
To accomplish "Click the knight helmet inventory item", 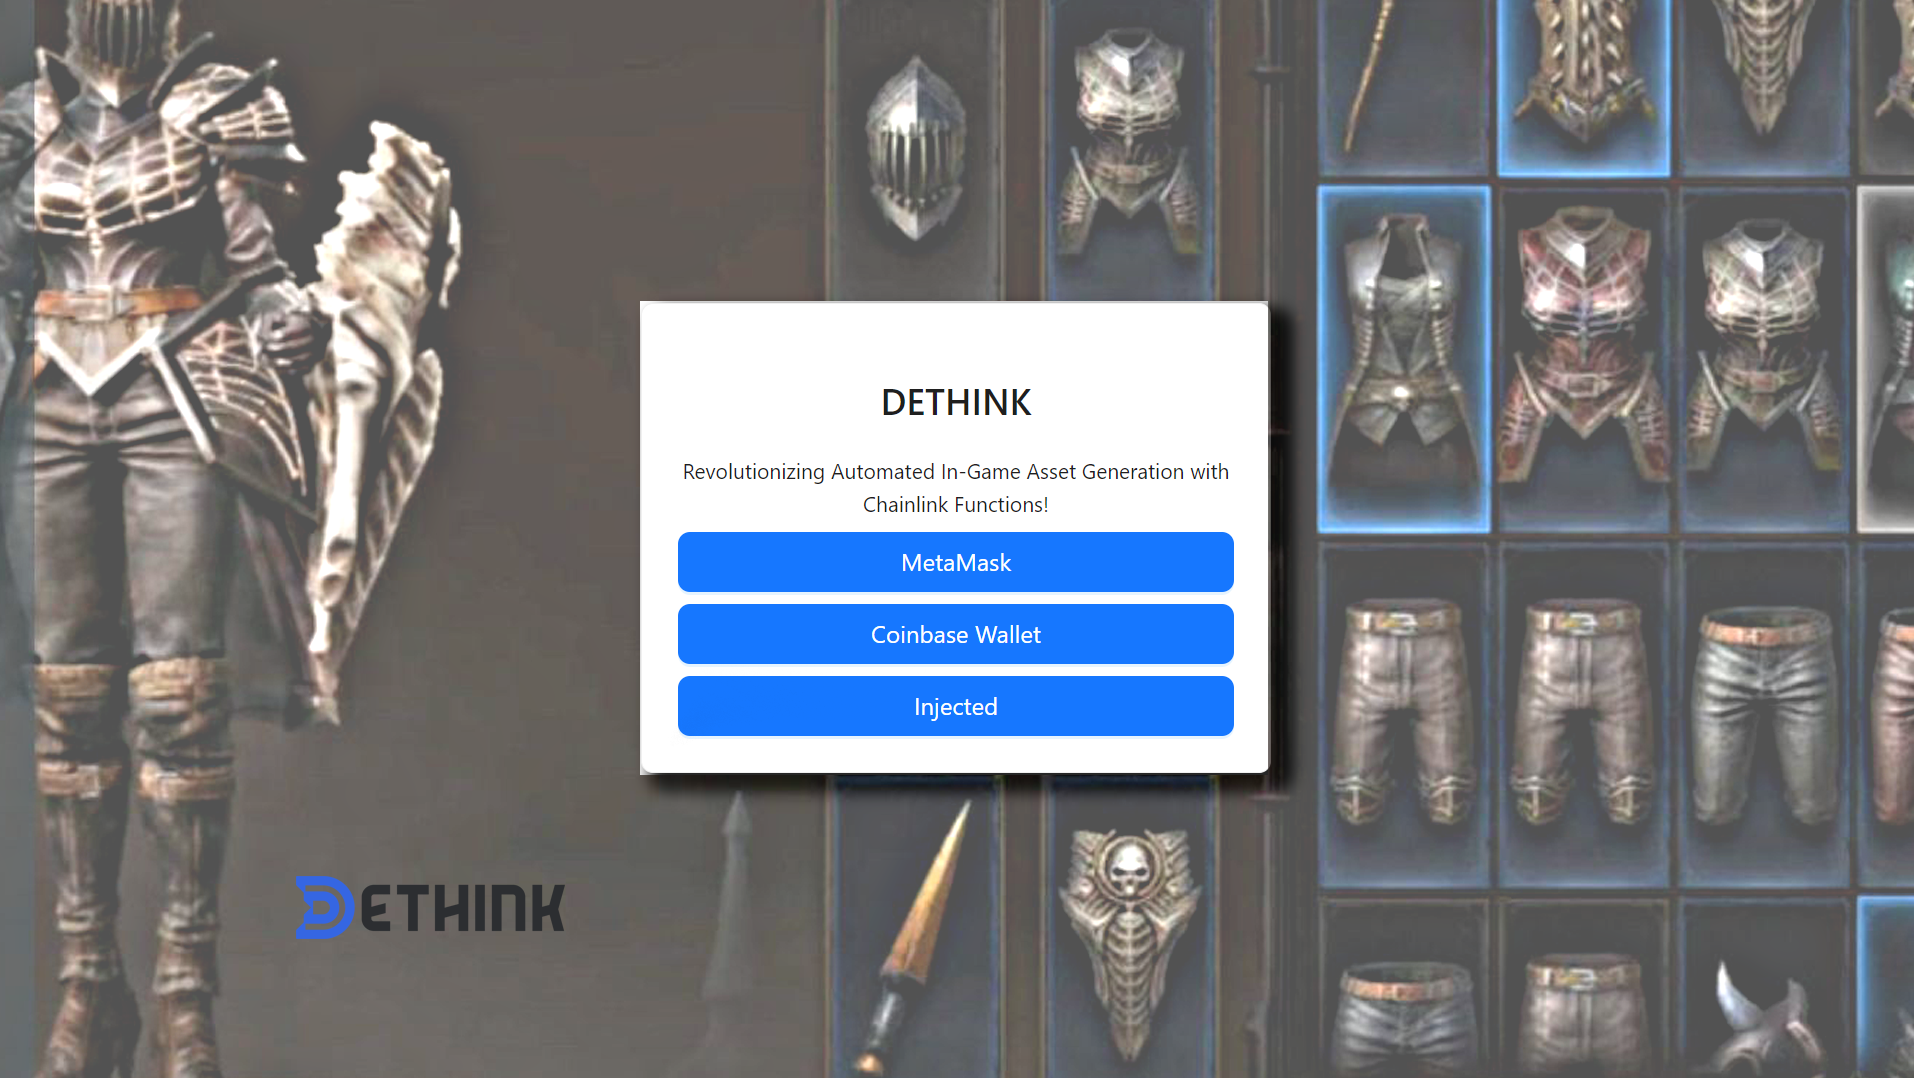I will 914,148.
